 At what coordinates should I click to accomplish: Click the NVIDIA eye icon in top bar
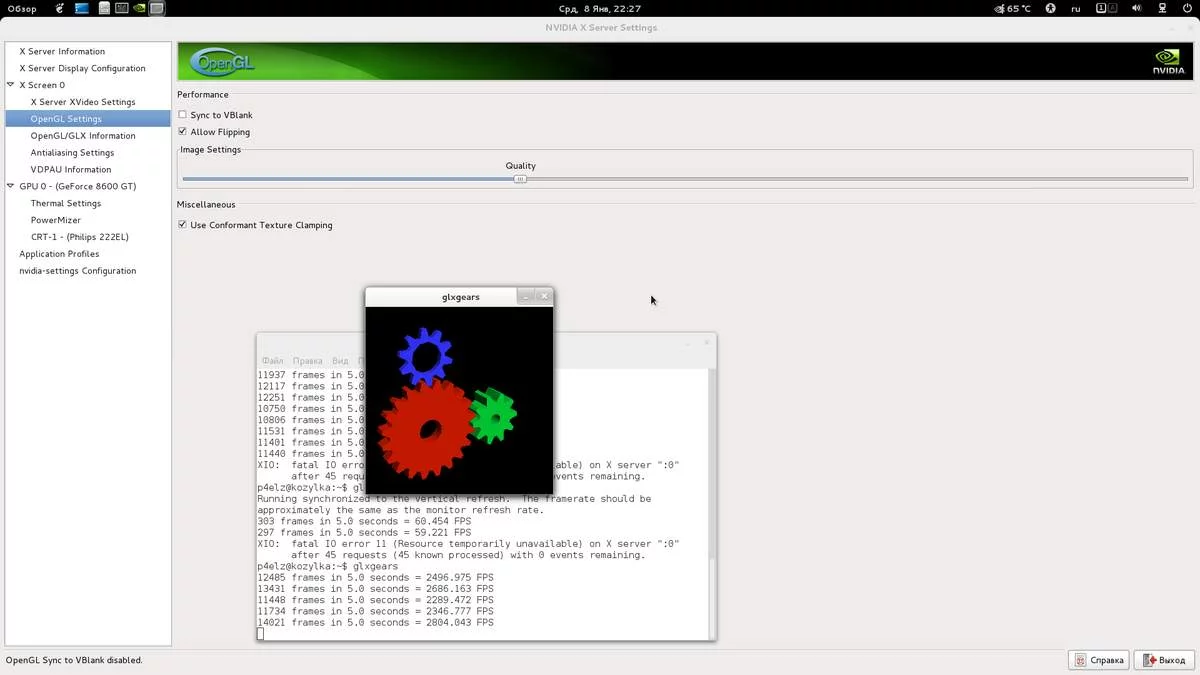139,8
